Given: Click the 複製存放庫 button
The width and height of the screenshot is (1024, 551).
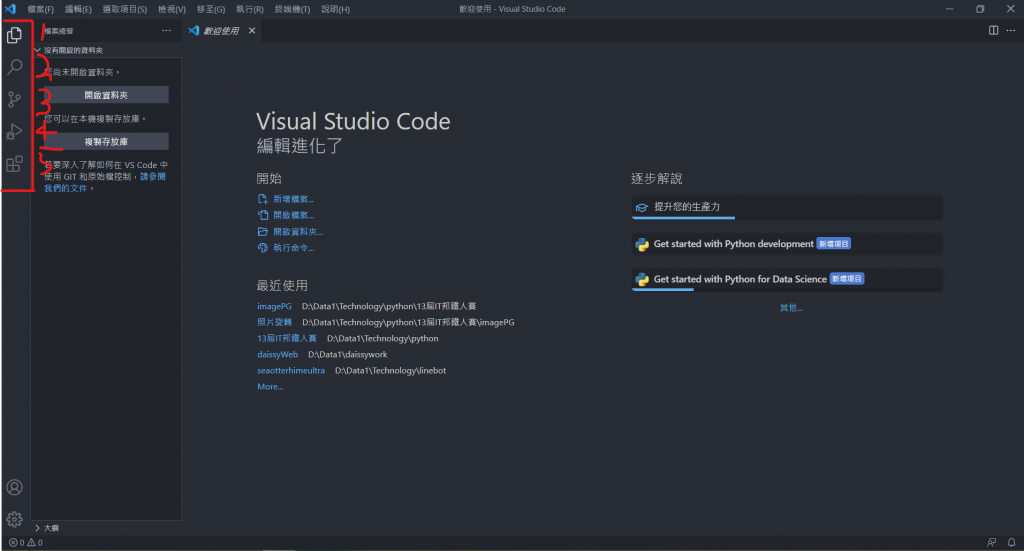Looking at the screenshot, I should pos(106,142).
